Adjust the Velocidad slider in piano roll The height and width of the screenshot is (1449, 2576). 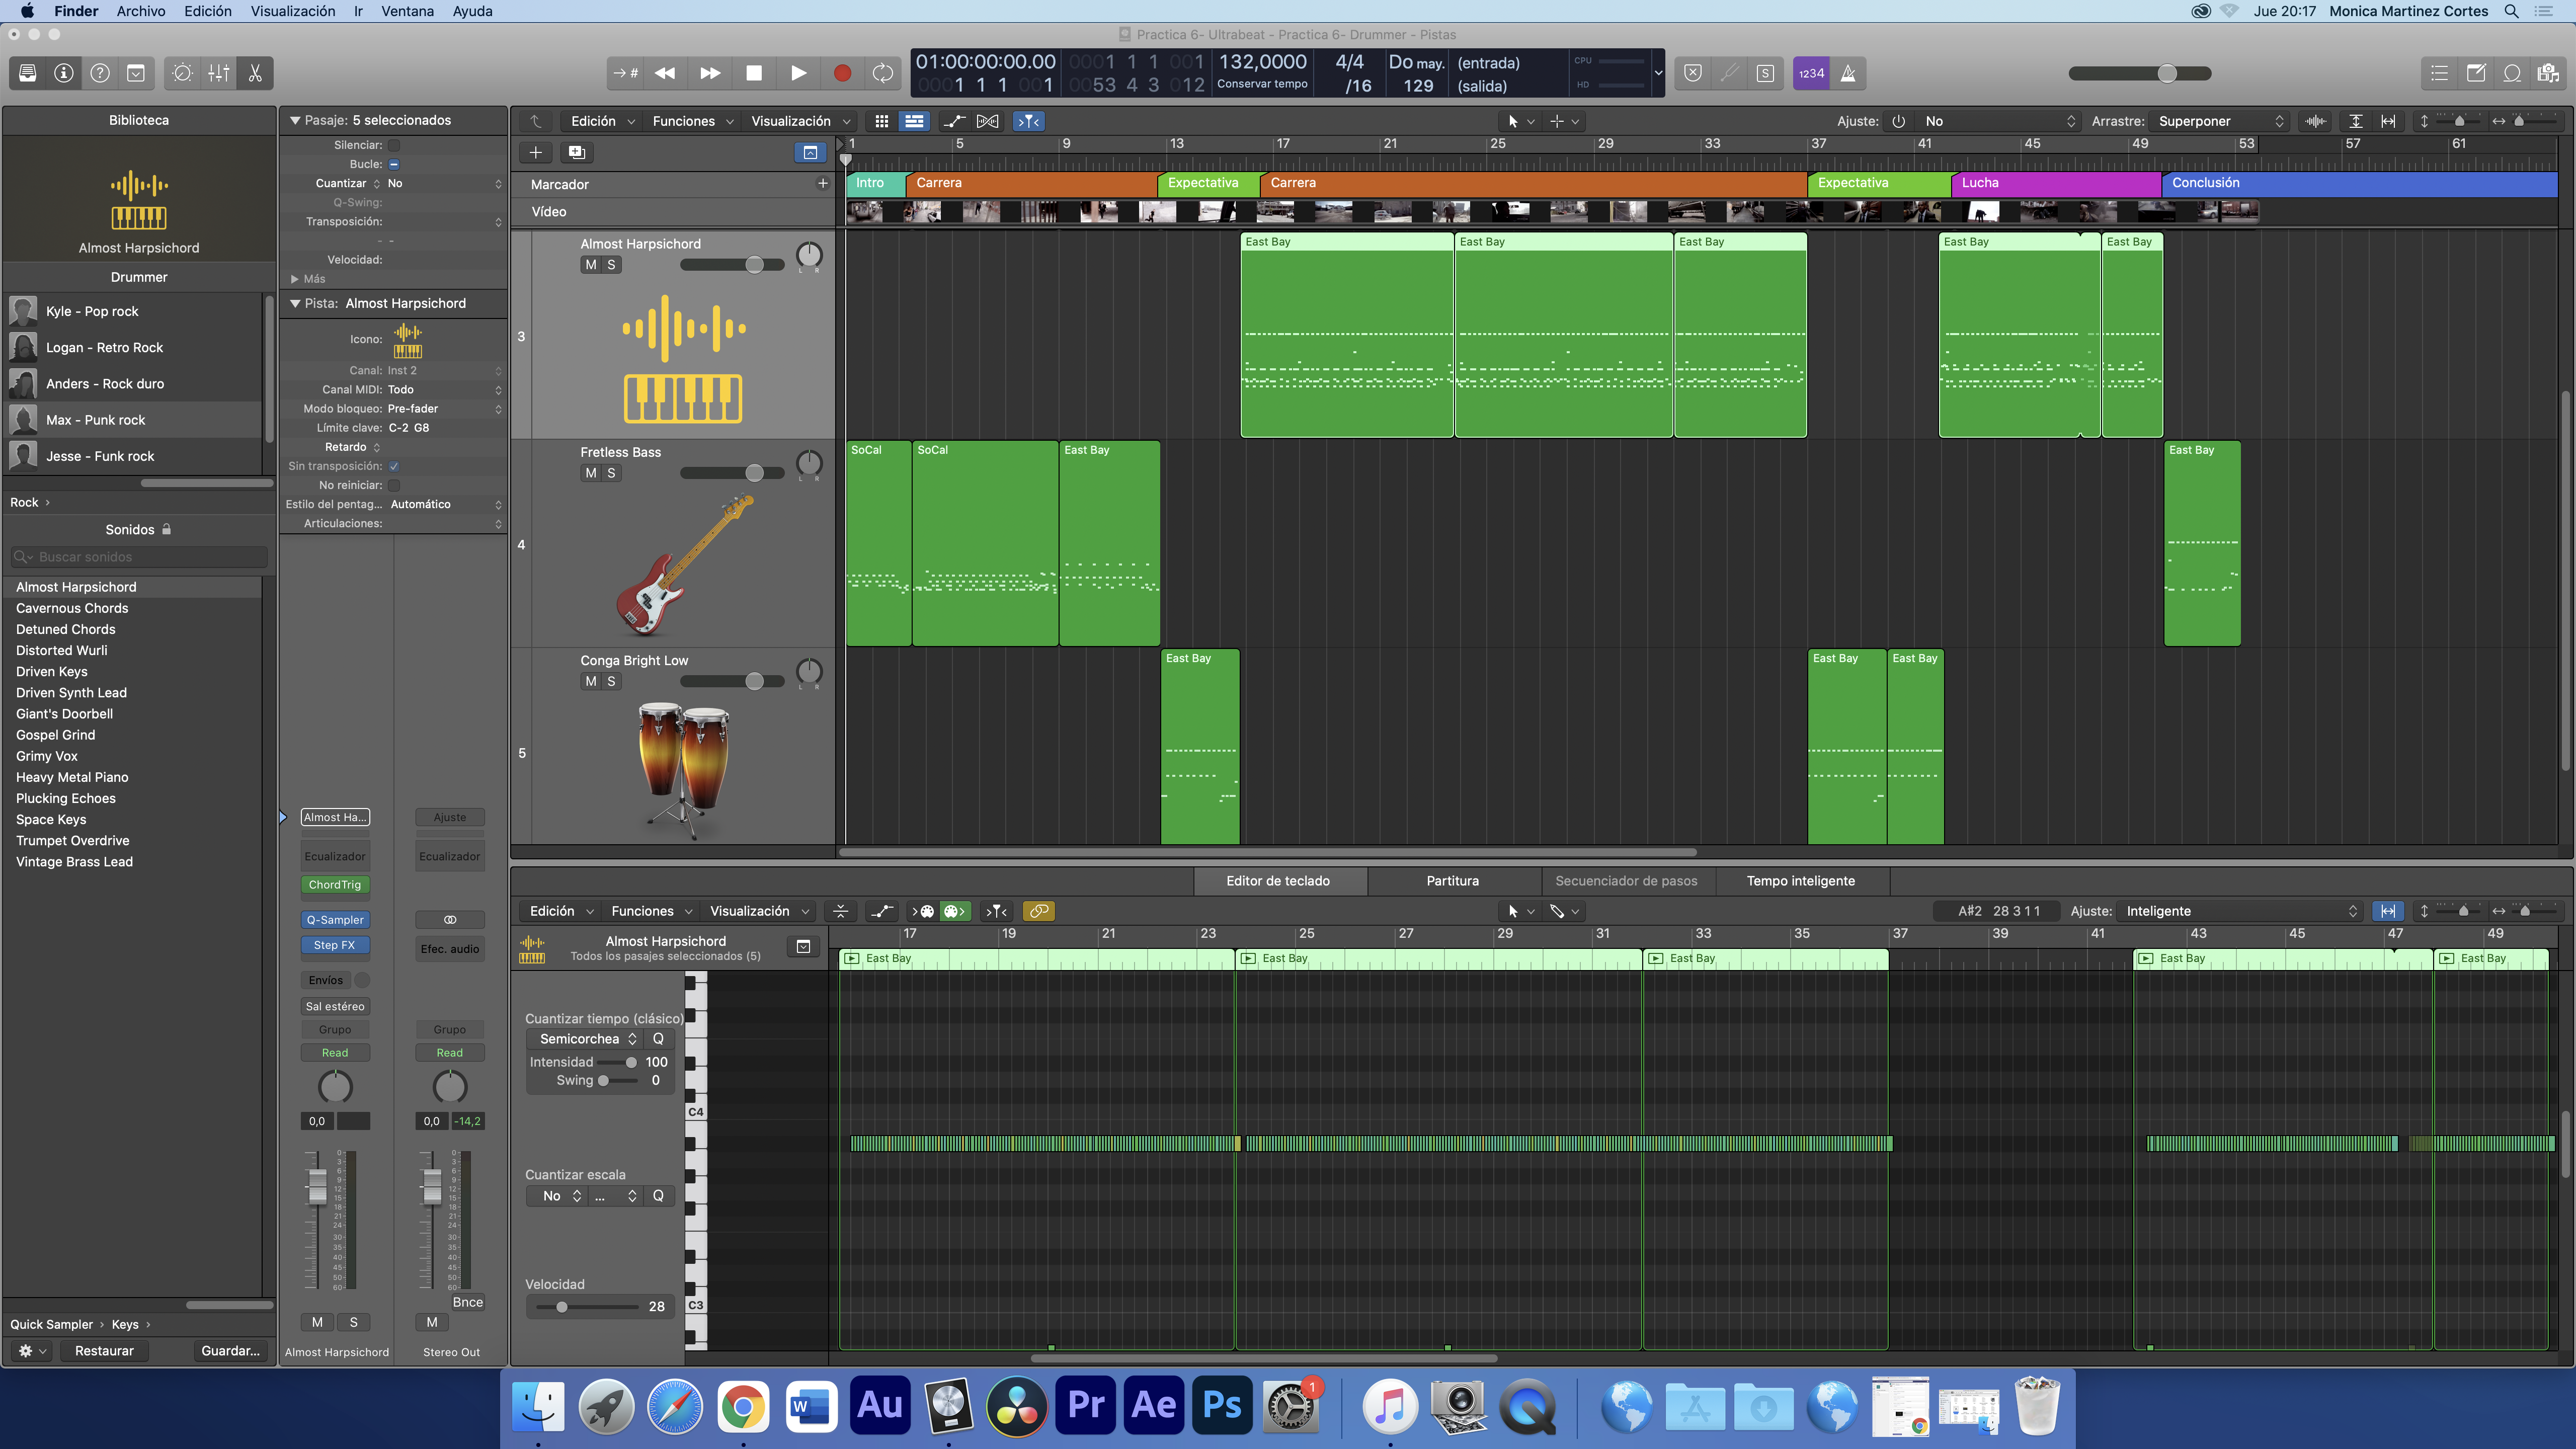(x=562, y=1306)
